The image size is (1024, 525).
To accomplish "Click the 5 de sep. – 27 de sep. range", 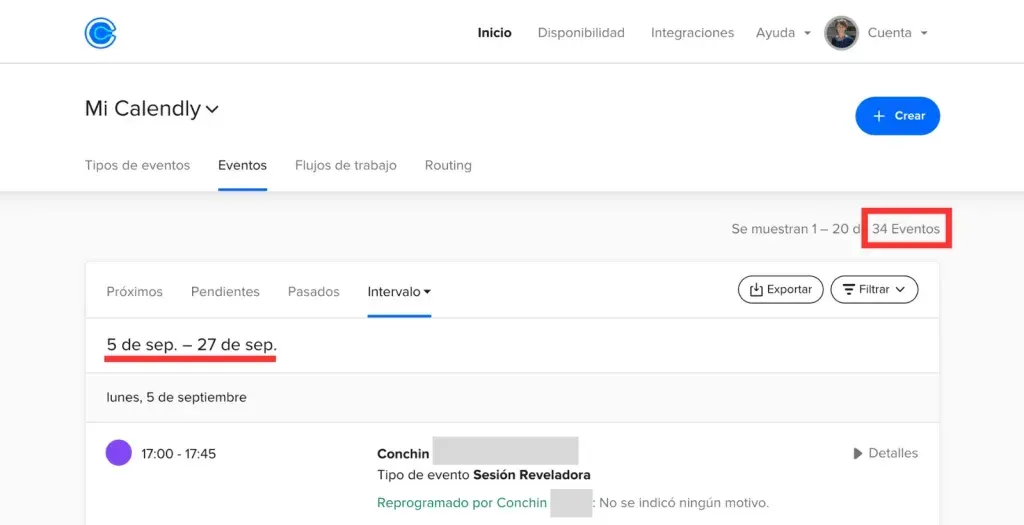I will (191, 345).
